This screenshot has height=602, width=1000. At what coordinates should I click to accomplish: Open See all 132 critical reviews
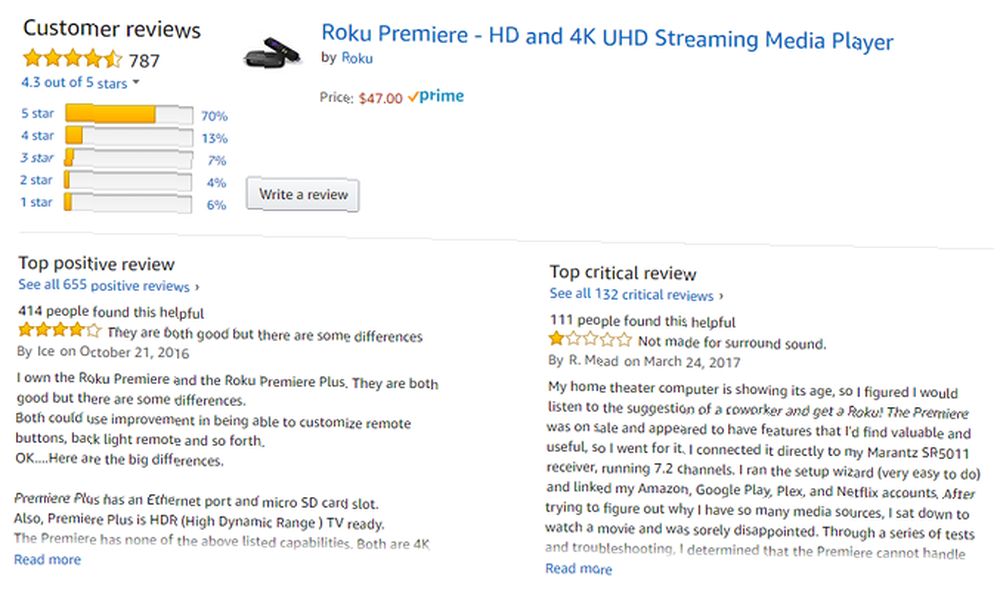click(x=636, y=295)
